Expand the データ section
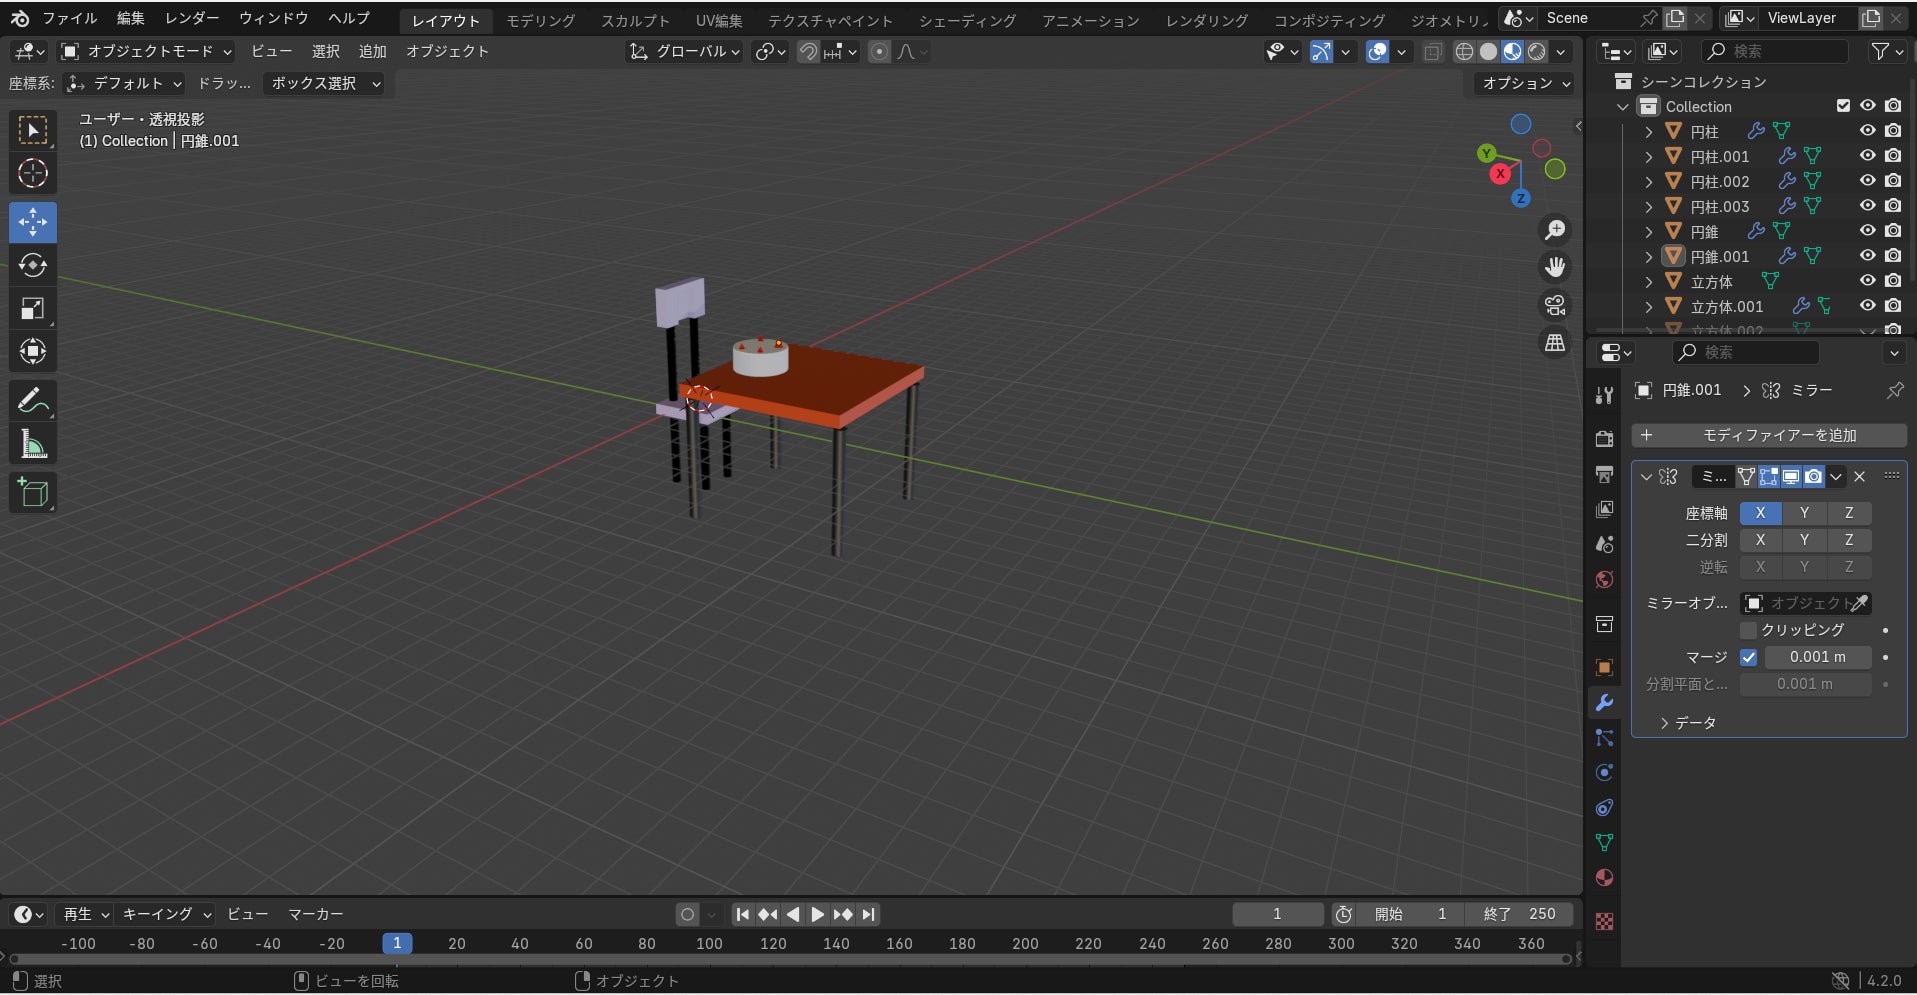The width and height of the screenshot is (1917, 995). tap(1688, 723)
